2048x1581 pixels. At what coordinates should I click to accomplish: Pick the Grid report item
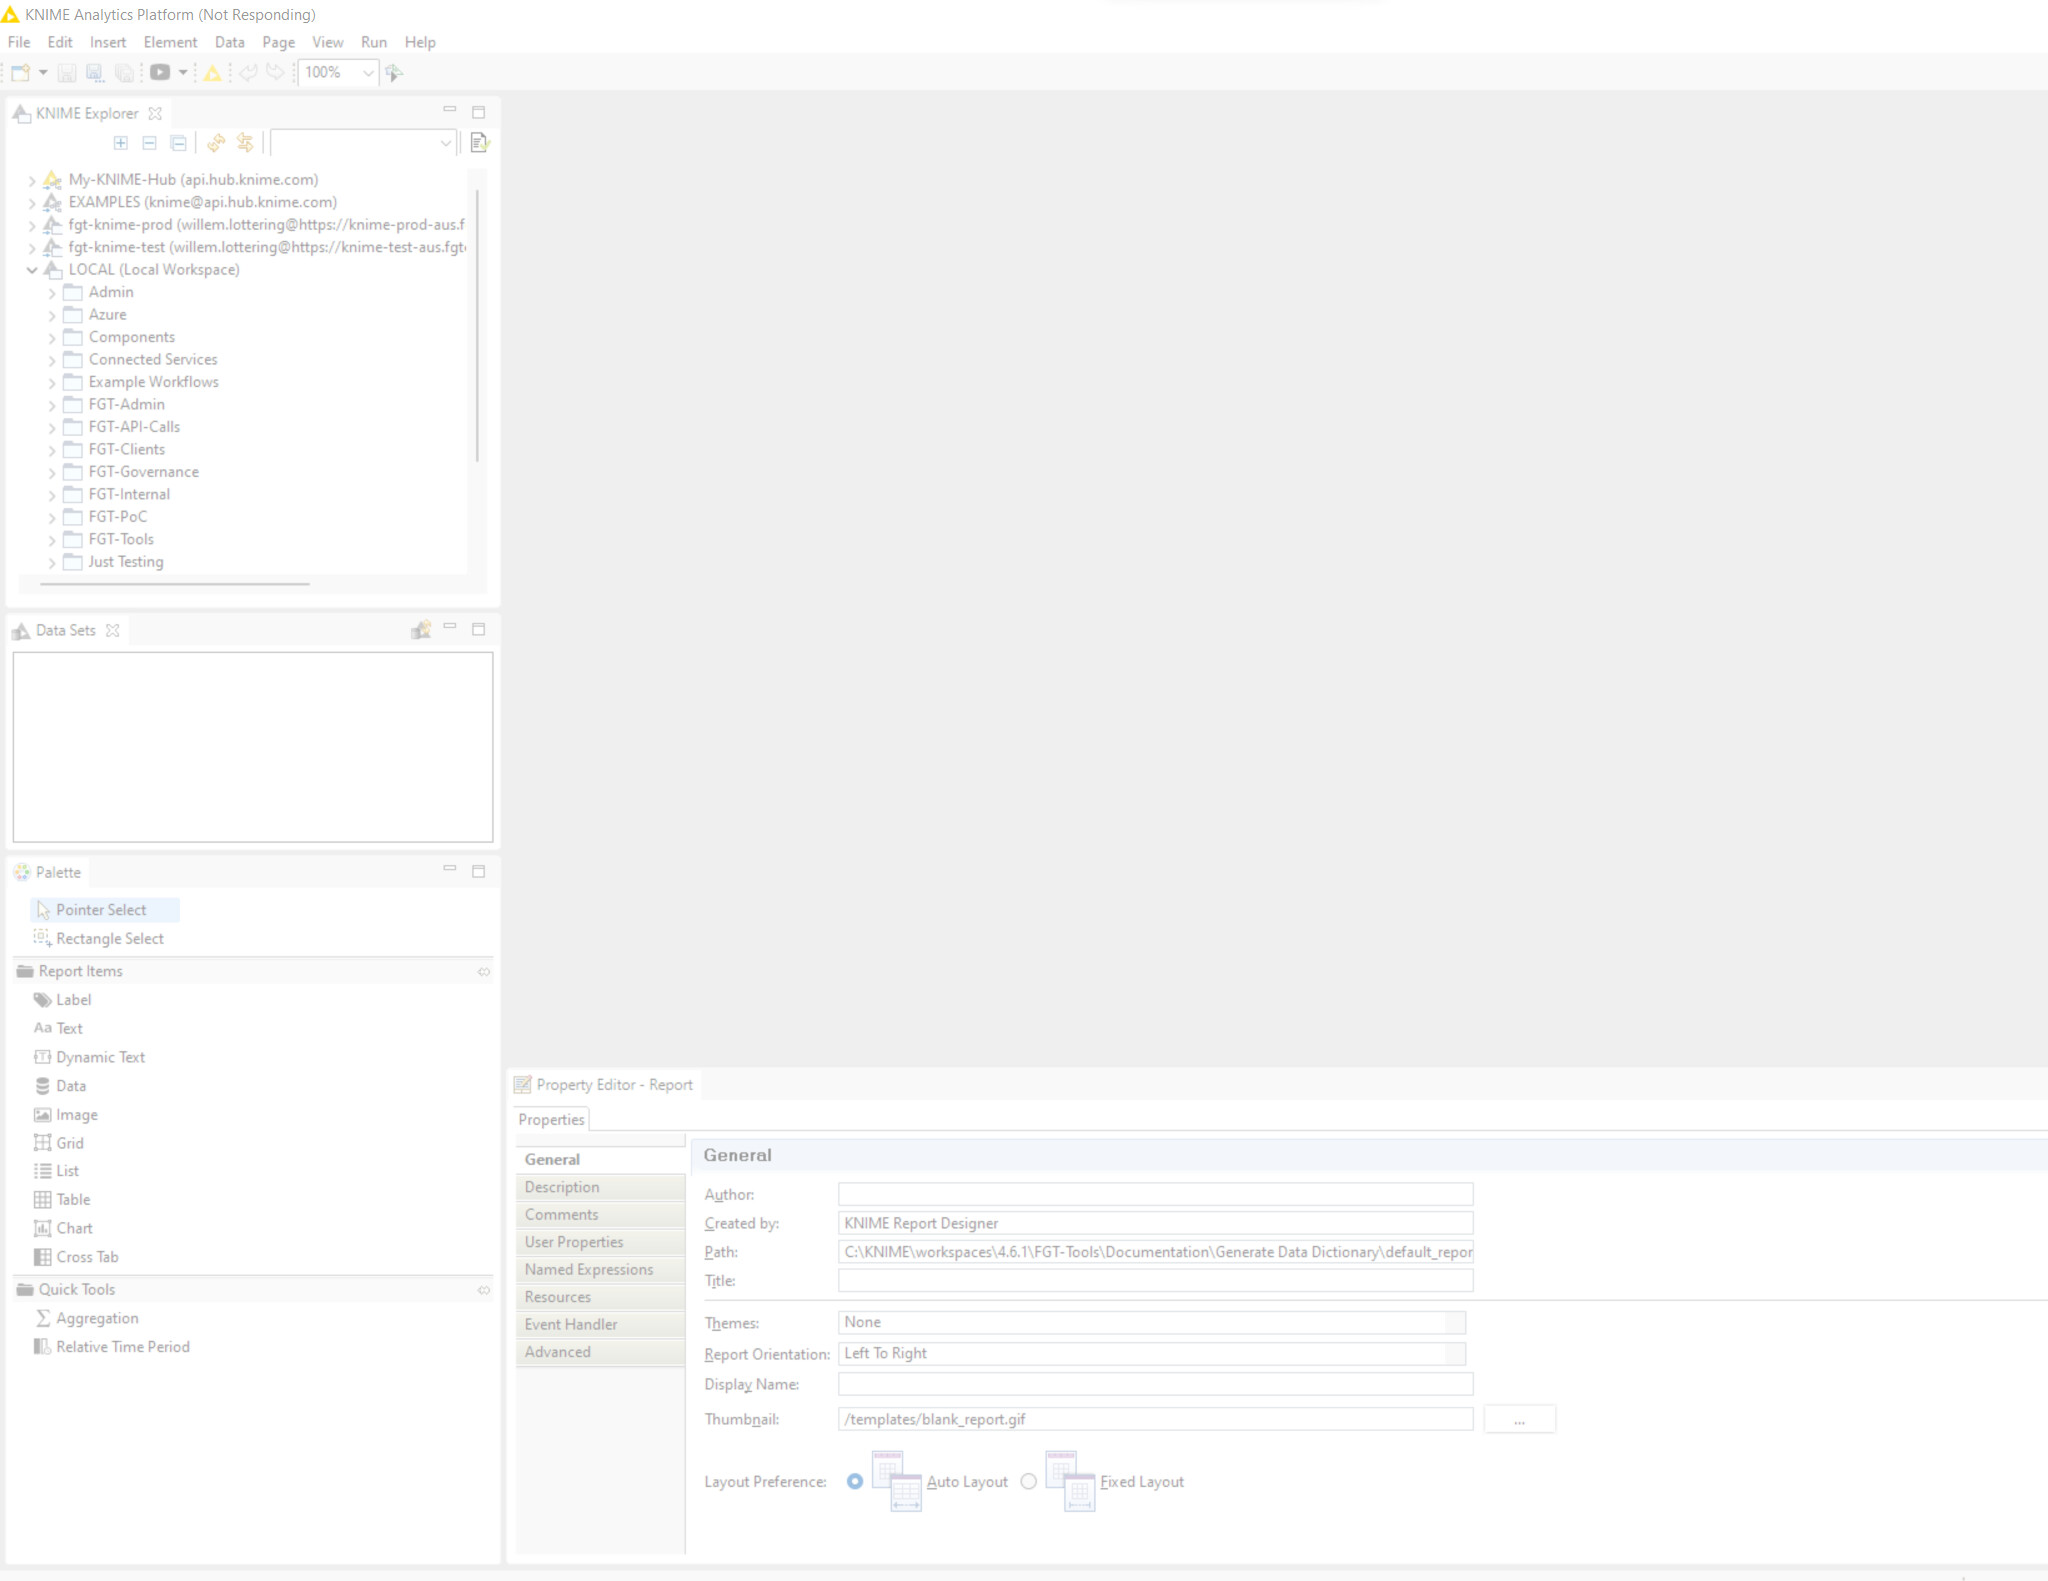[x=59, y=1143]
